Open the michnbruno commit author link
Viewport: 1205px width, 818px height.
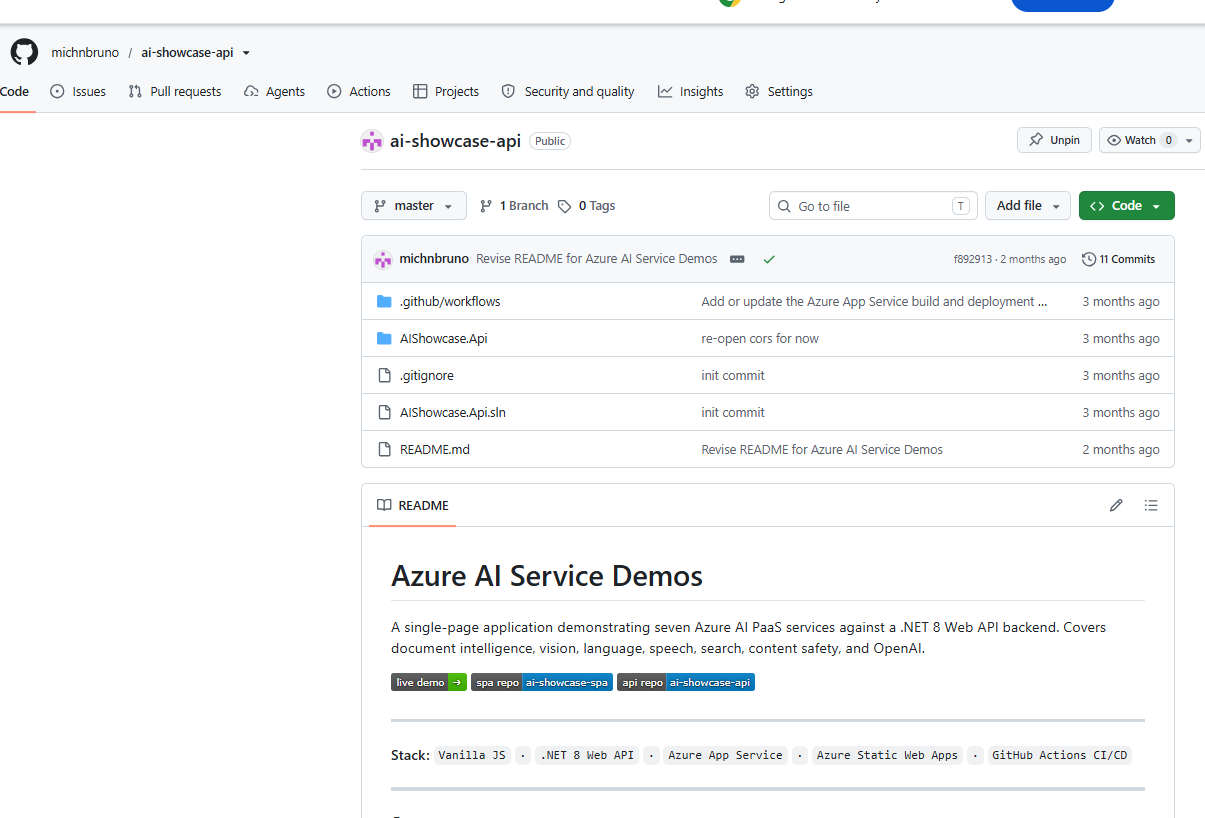coord(434,259)
